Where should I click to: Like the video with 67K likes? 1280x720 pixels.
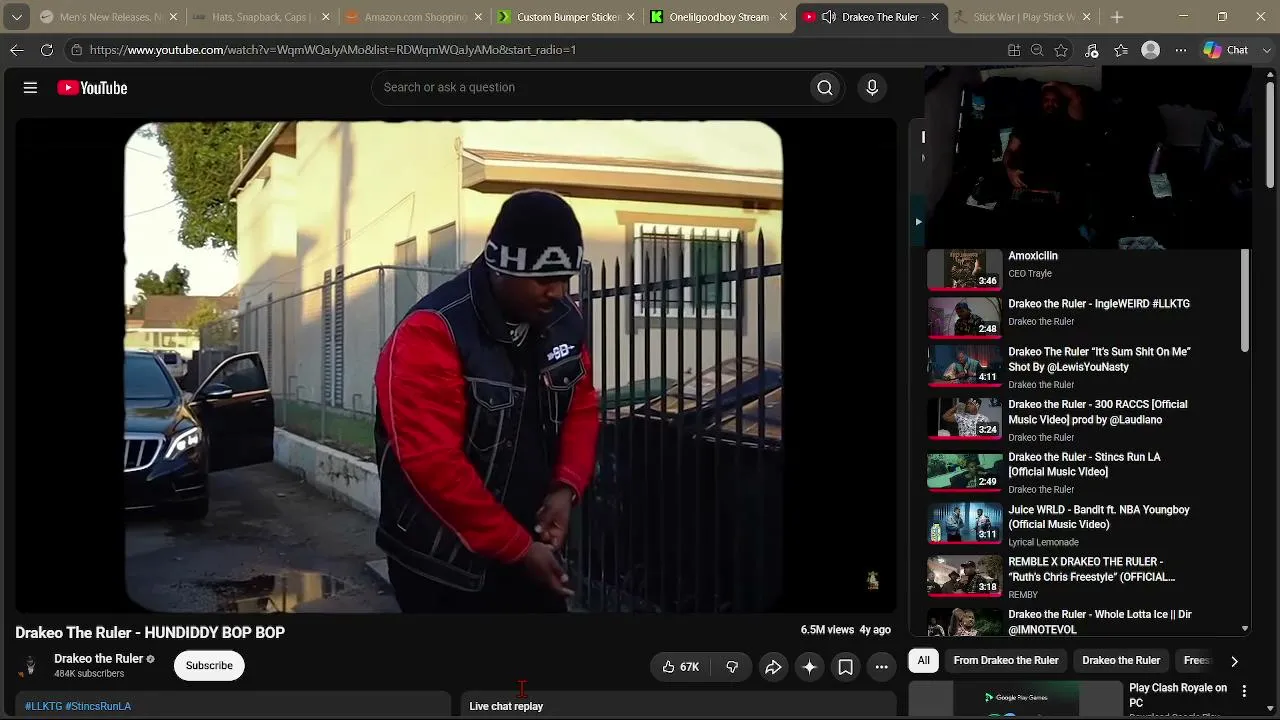(680, 667)
